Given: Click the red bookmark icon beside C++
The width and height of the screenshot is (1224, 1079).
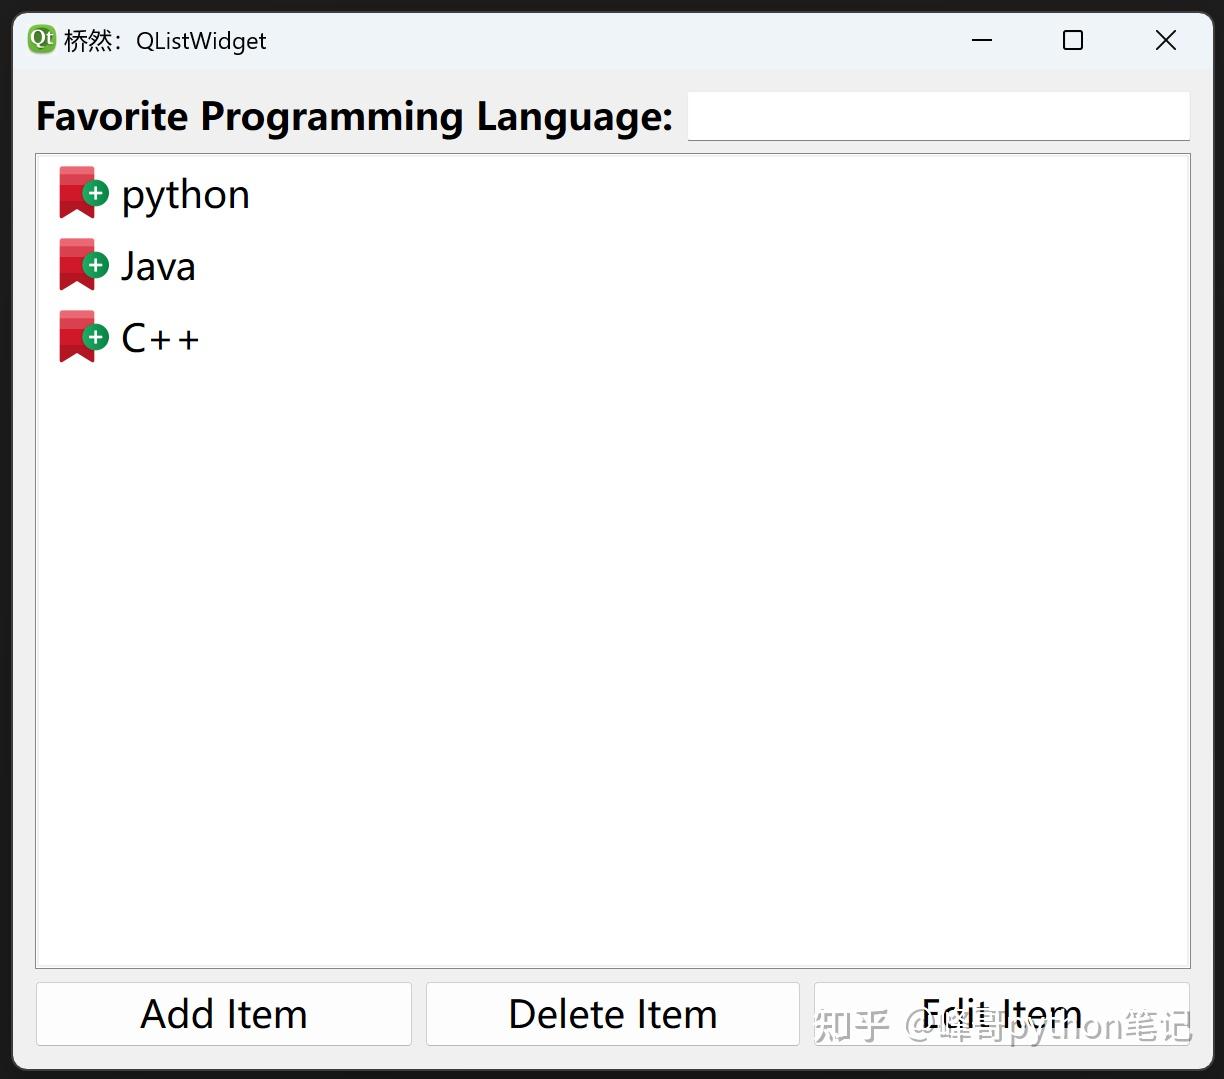Looking at the screenshot, I should 74,336.
